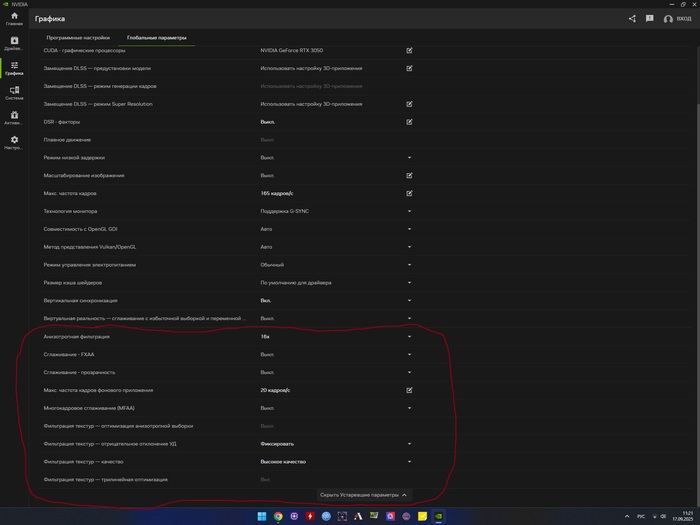Screen dimensions: 700x525
Task: Edit Макс. частота кадров setting
Action: [409, 193]
